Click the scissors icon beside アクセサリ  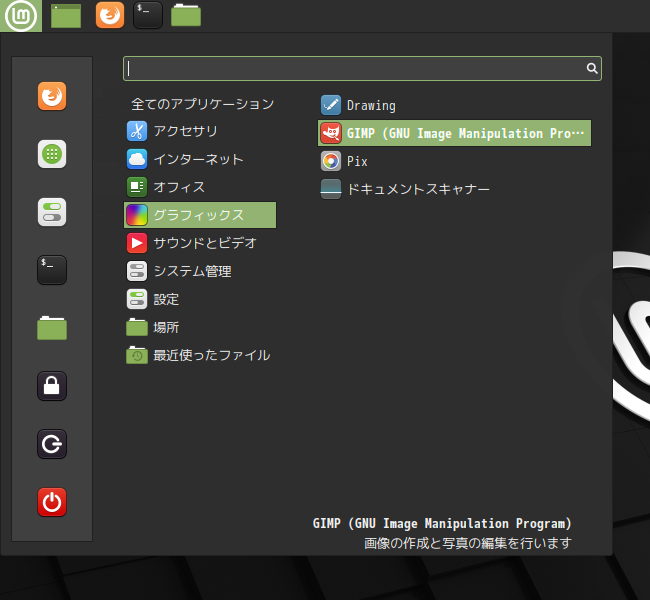pos(137,131)
